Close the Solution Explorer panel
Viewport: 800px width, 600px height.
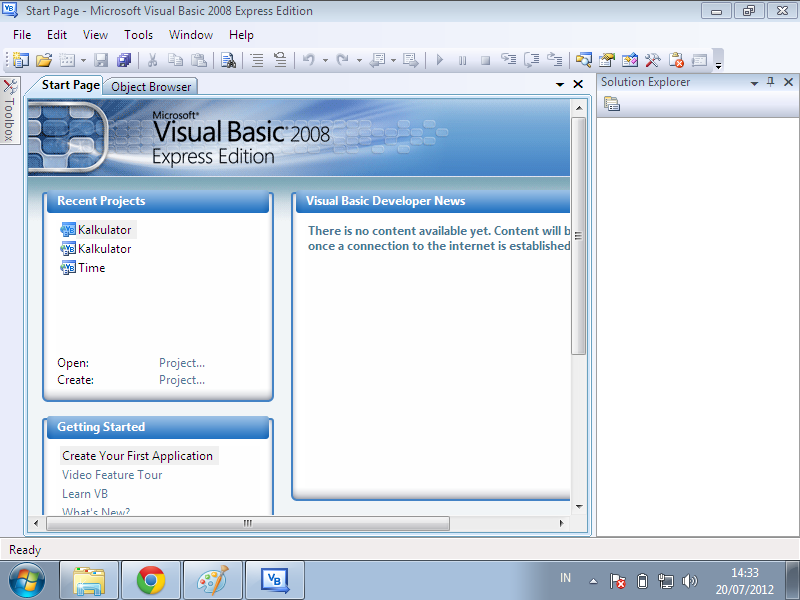[x=788, y=82]
